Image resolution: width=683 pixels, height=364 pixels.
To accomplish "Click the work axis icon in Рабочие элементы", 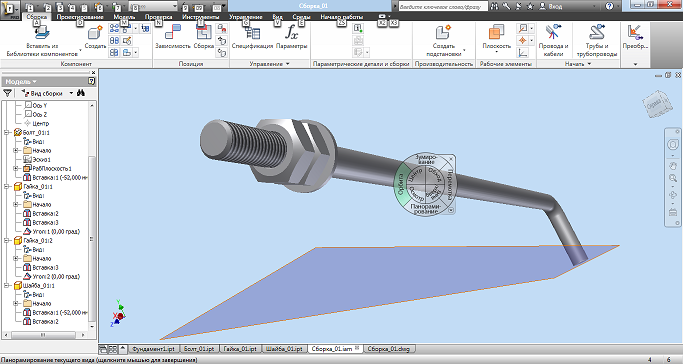I will pos(522,28).
